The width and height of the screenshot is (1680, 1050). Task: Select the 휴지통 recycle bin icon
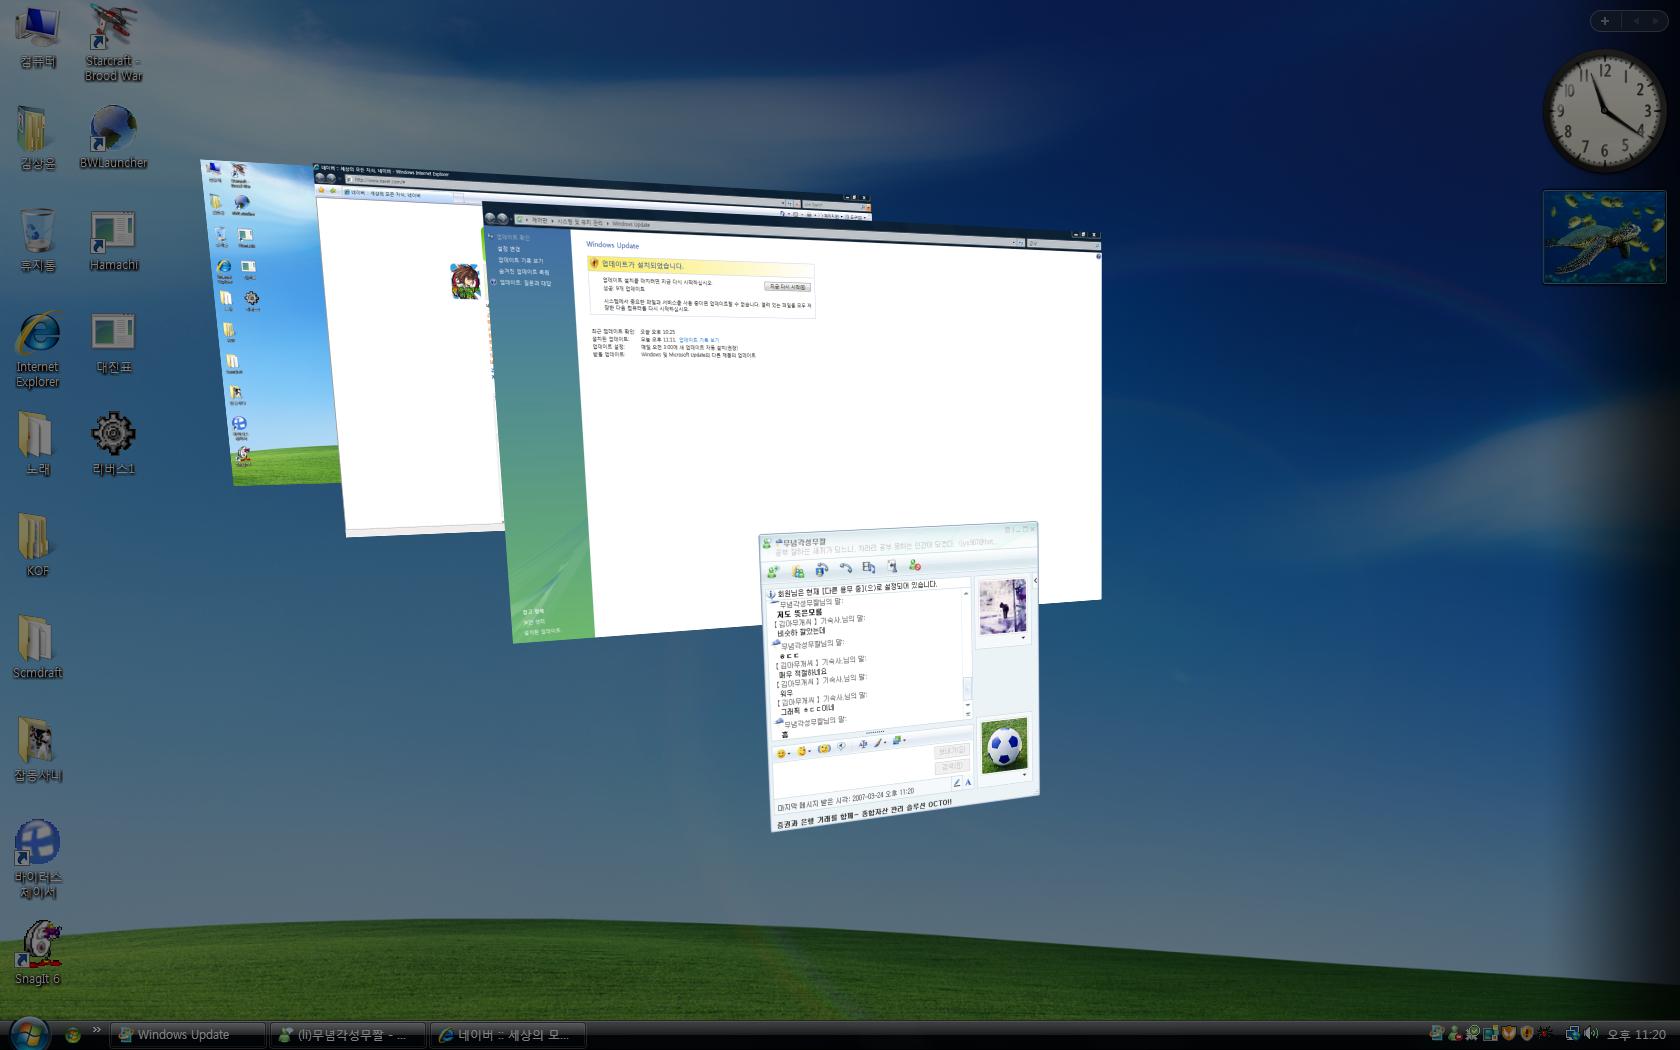[x=38, y=240]
